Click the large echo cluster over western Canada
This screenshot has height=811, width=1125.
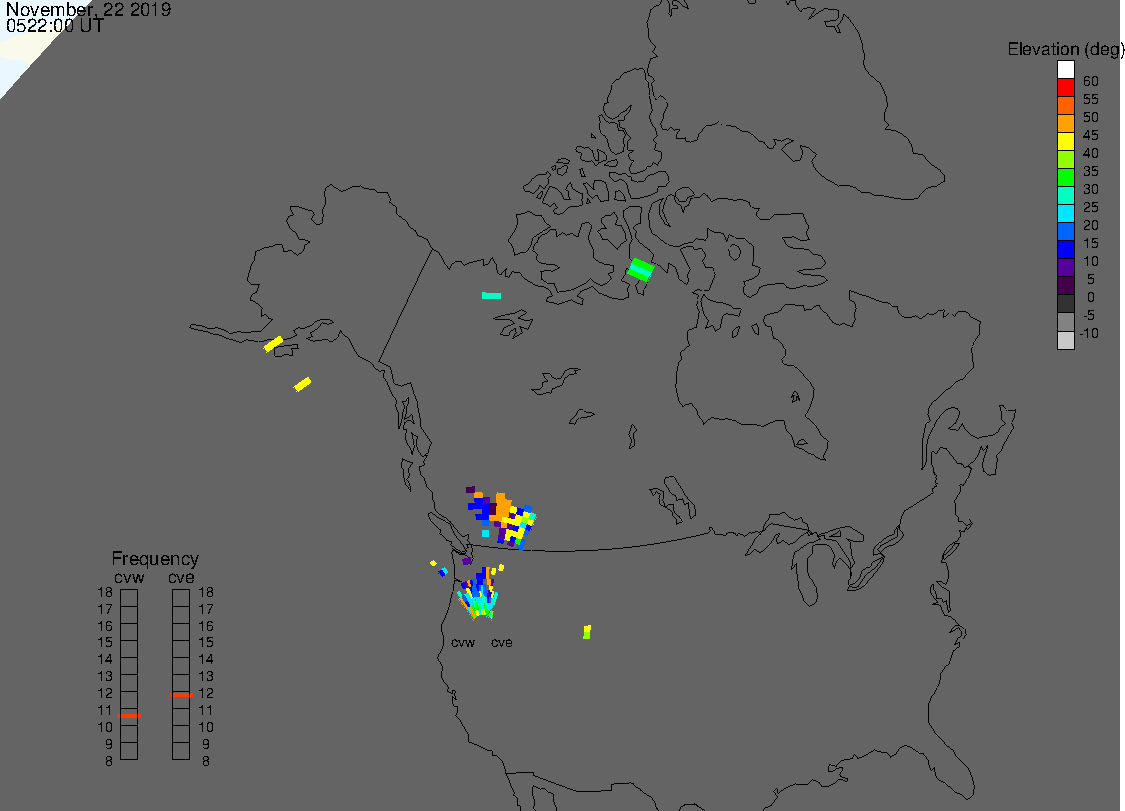(x=502, y=518)
